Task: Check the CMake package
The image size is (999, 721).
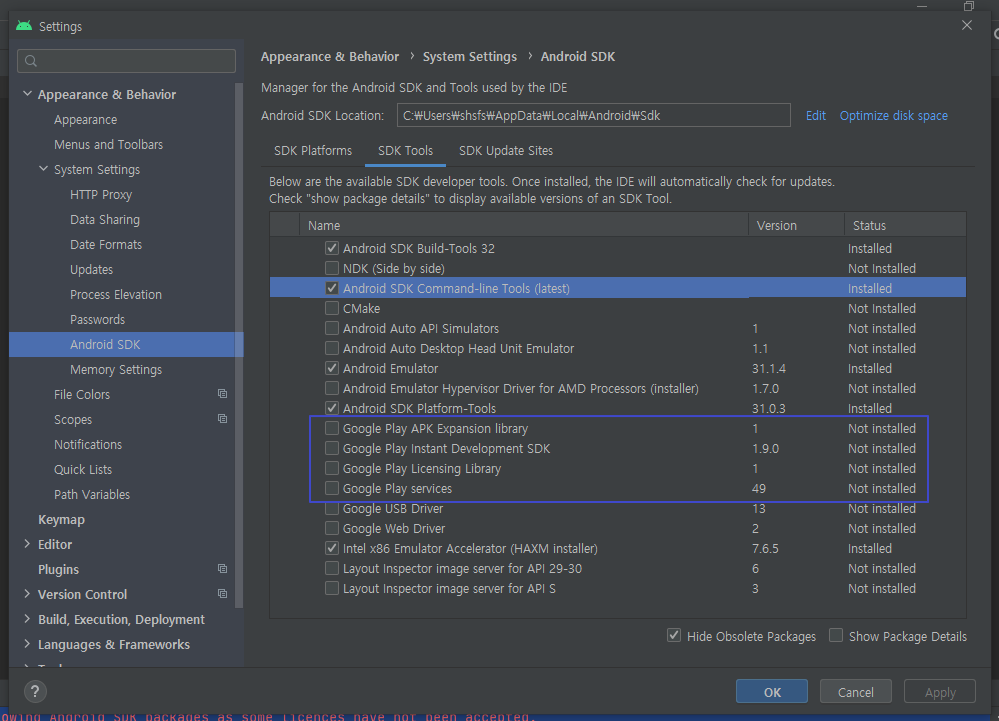Action: click(331, 308)
